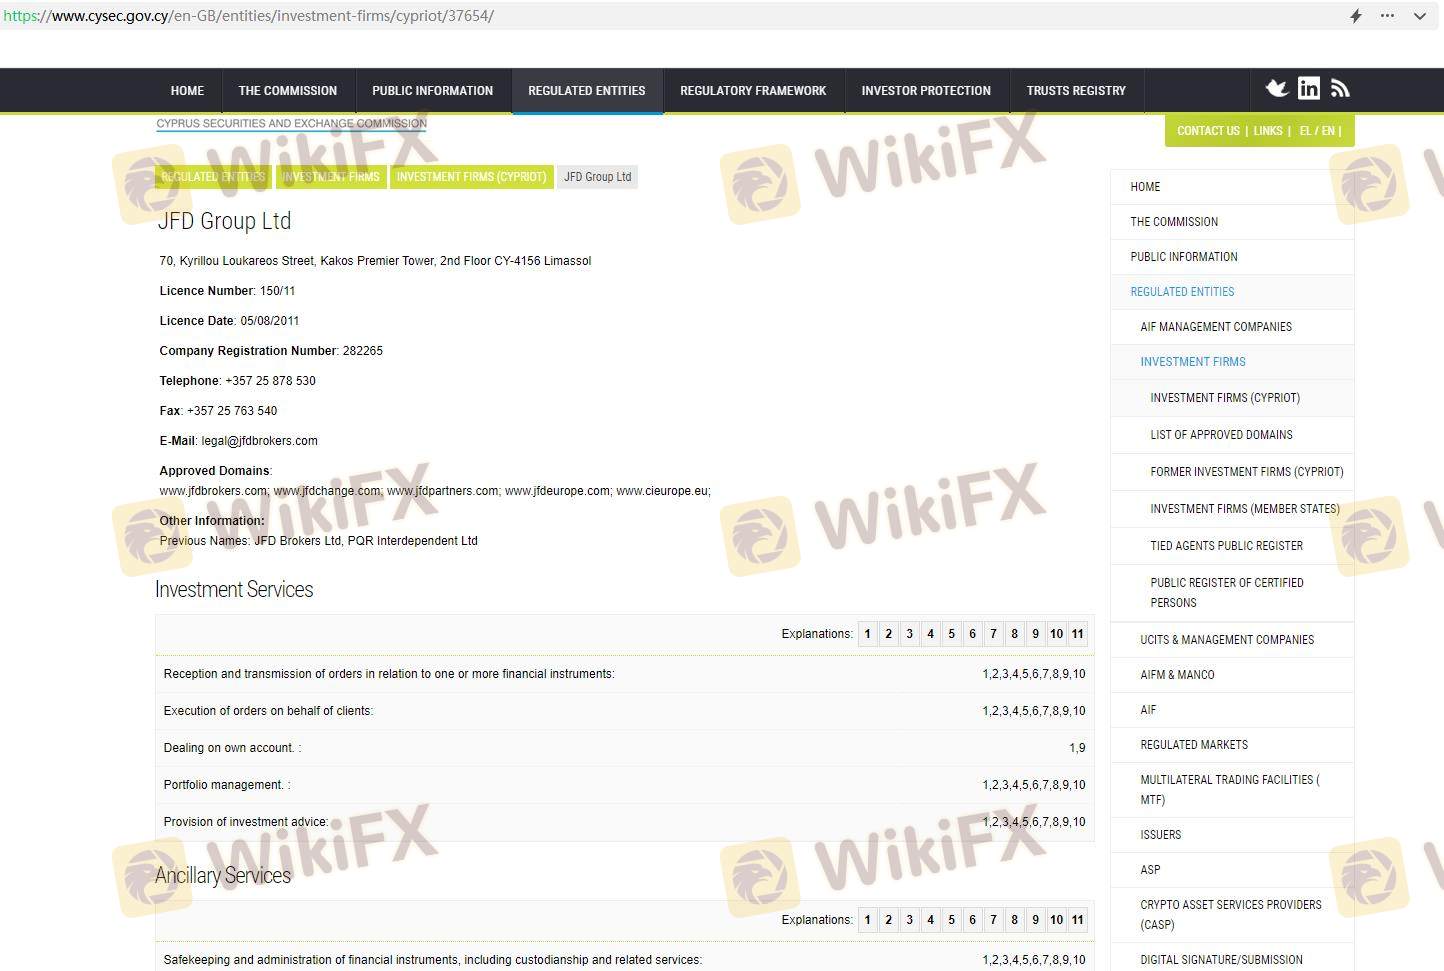Open the RSS feed icon
Image resolution: width=1444 pixels, height=971 pixels.
pos(1340,89)
